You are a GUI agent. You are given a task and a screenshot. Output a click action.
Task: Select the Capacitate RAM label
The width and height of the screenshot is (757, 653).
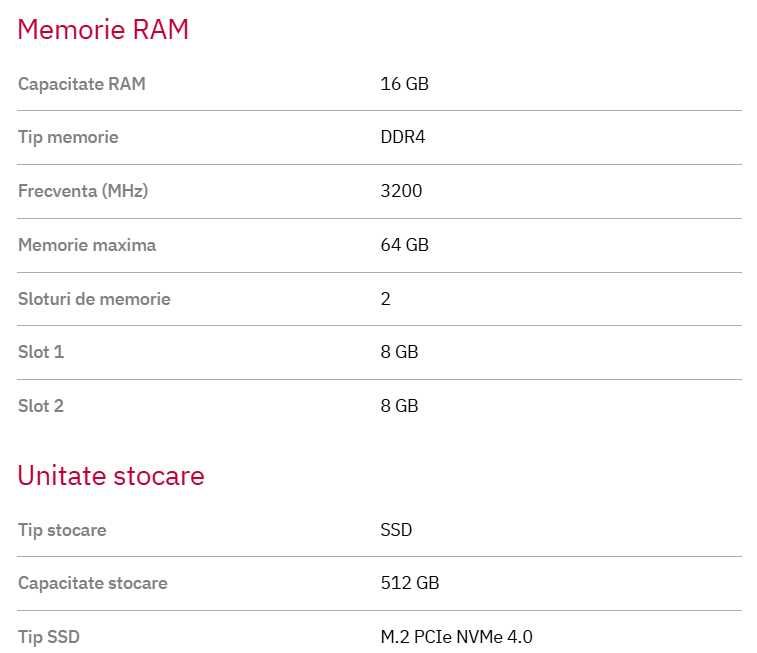click(82, 84)
